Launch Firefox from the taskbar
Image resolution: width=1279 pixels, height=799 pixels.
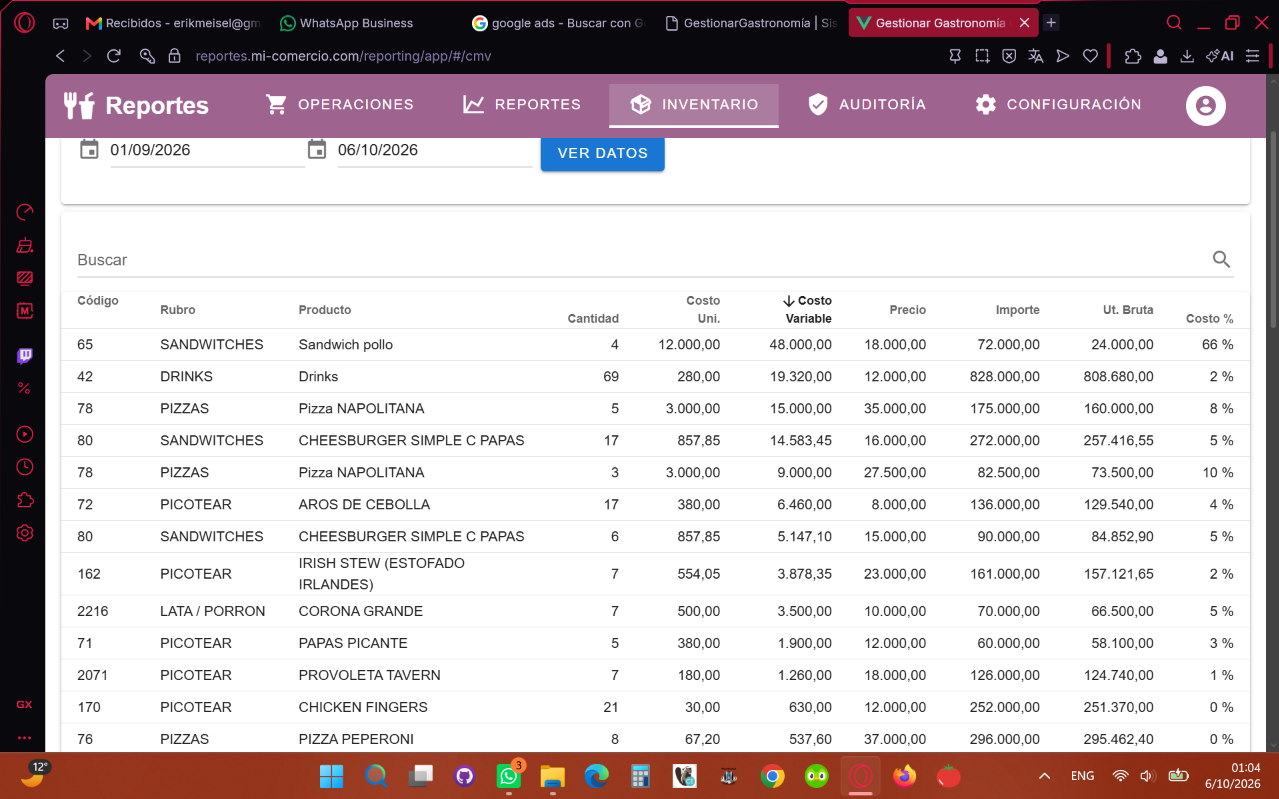click(904, 776)
